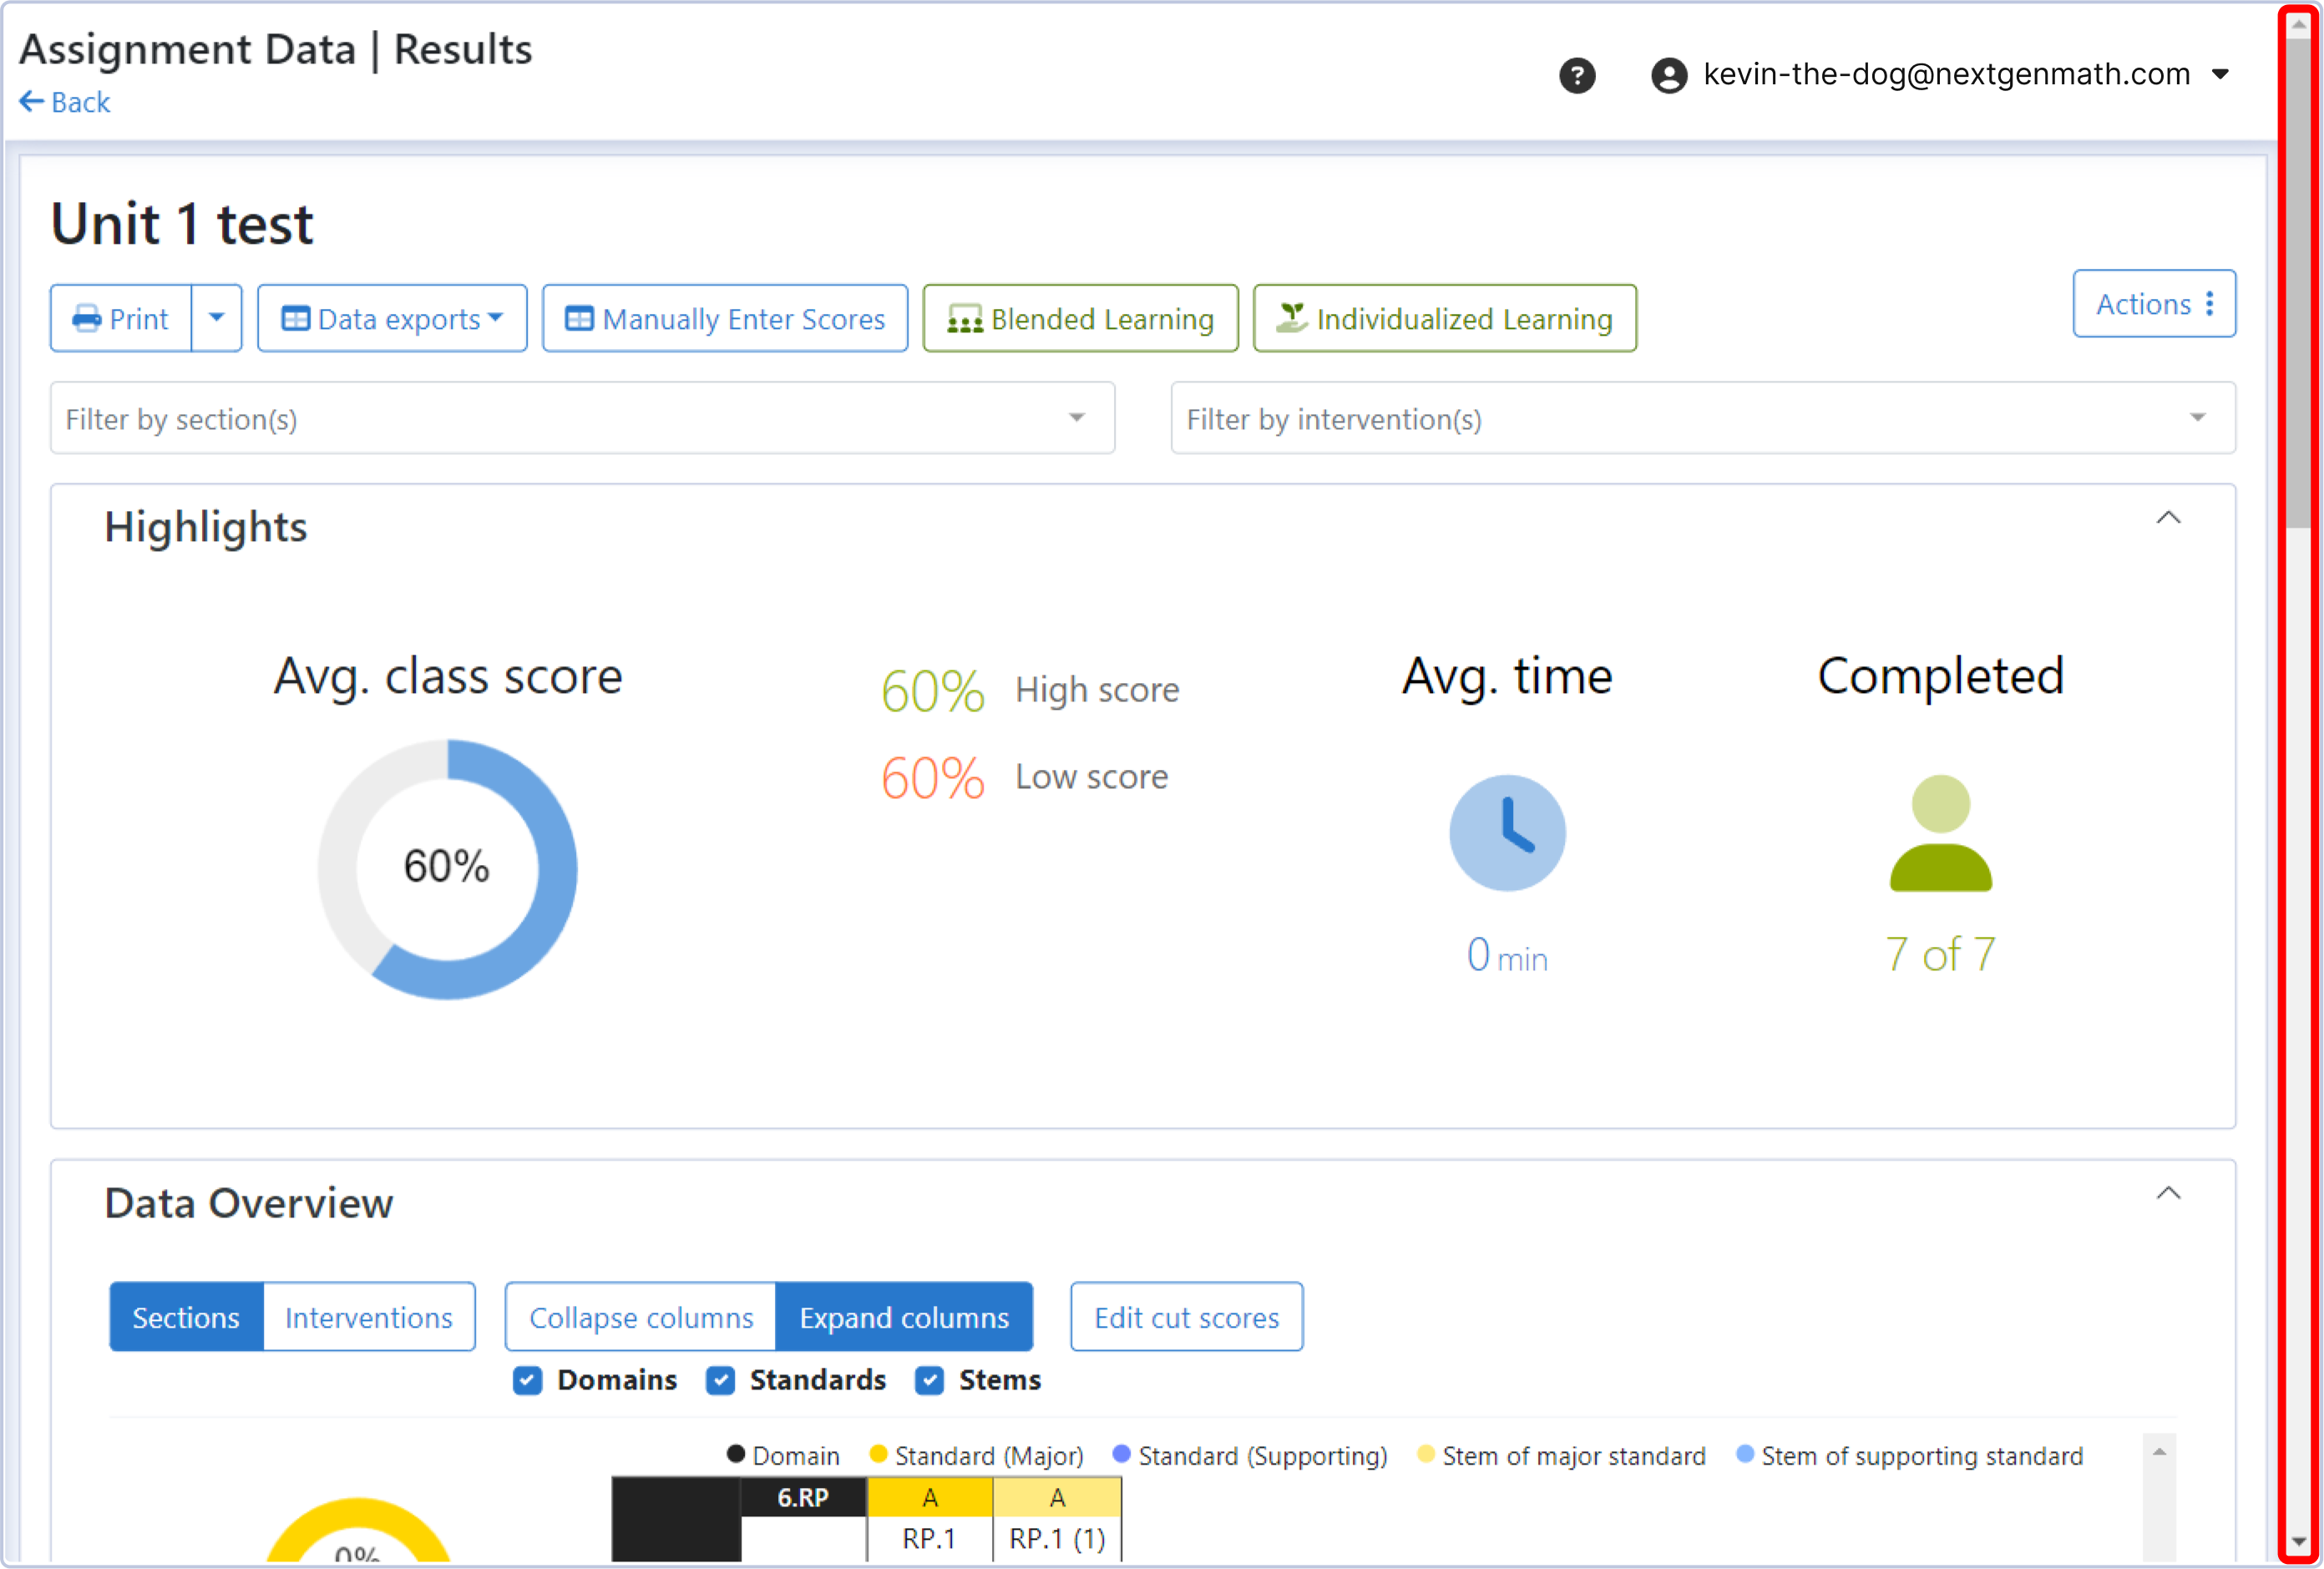This screenshot has width=2324, height=1569.
Task: Click the Back link
Action: point(64,101)
